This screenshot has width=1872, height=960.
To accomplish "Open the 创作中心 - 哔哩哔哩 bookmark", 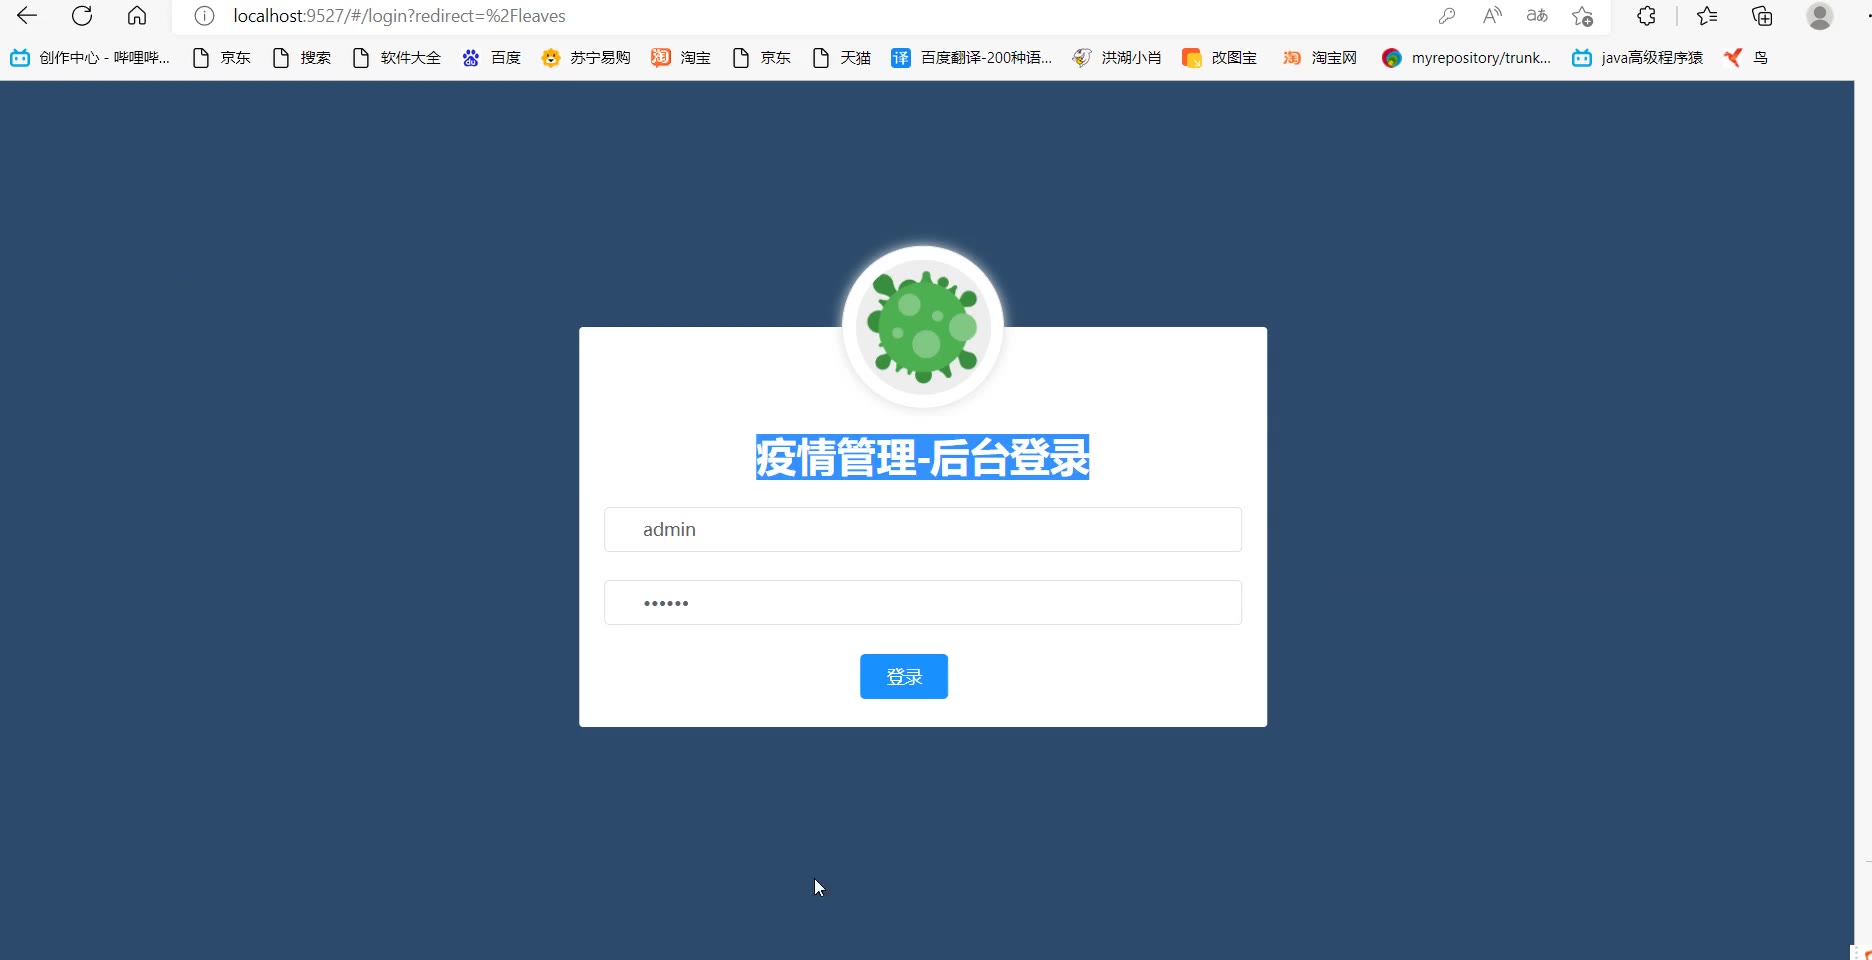I will (x=90, y=58).
